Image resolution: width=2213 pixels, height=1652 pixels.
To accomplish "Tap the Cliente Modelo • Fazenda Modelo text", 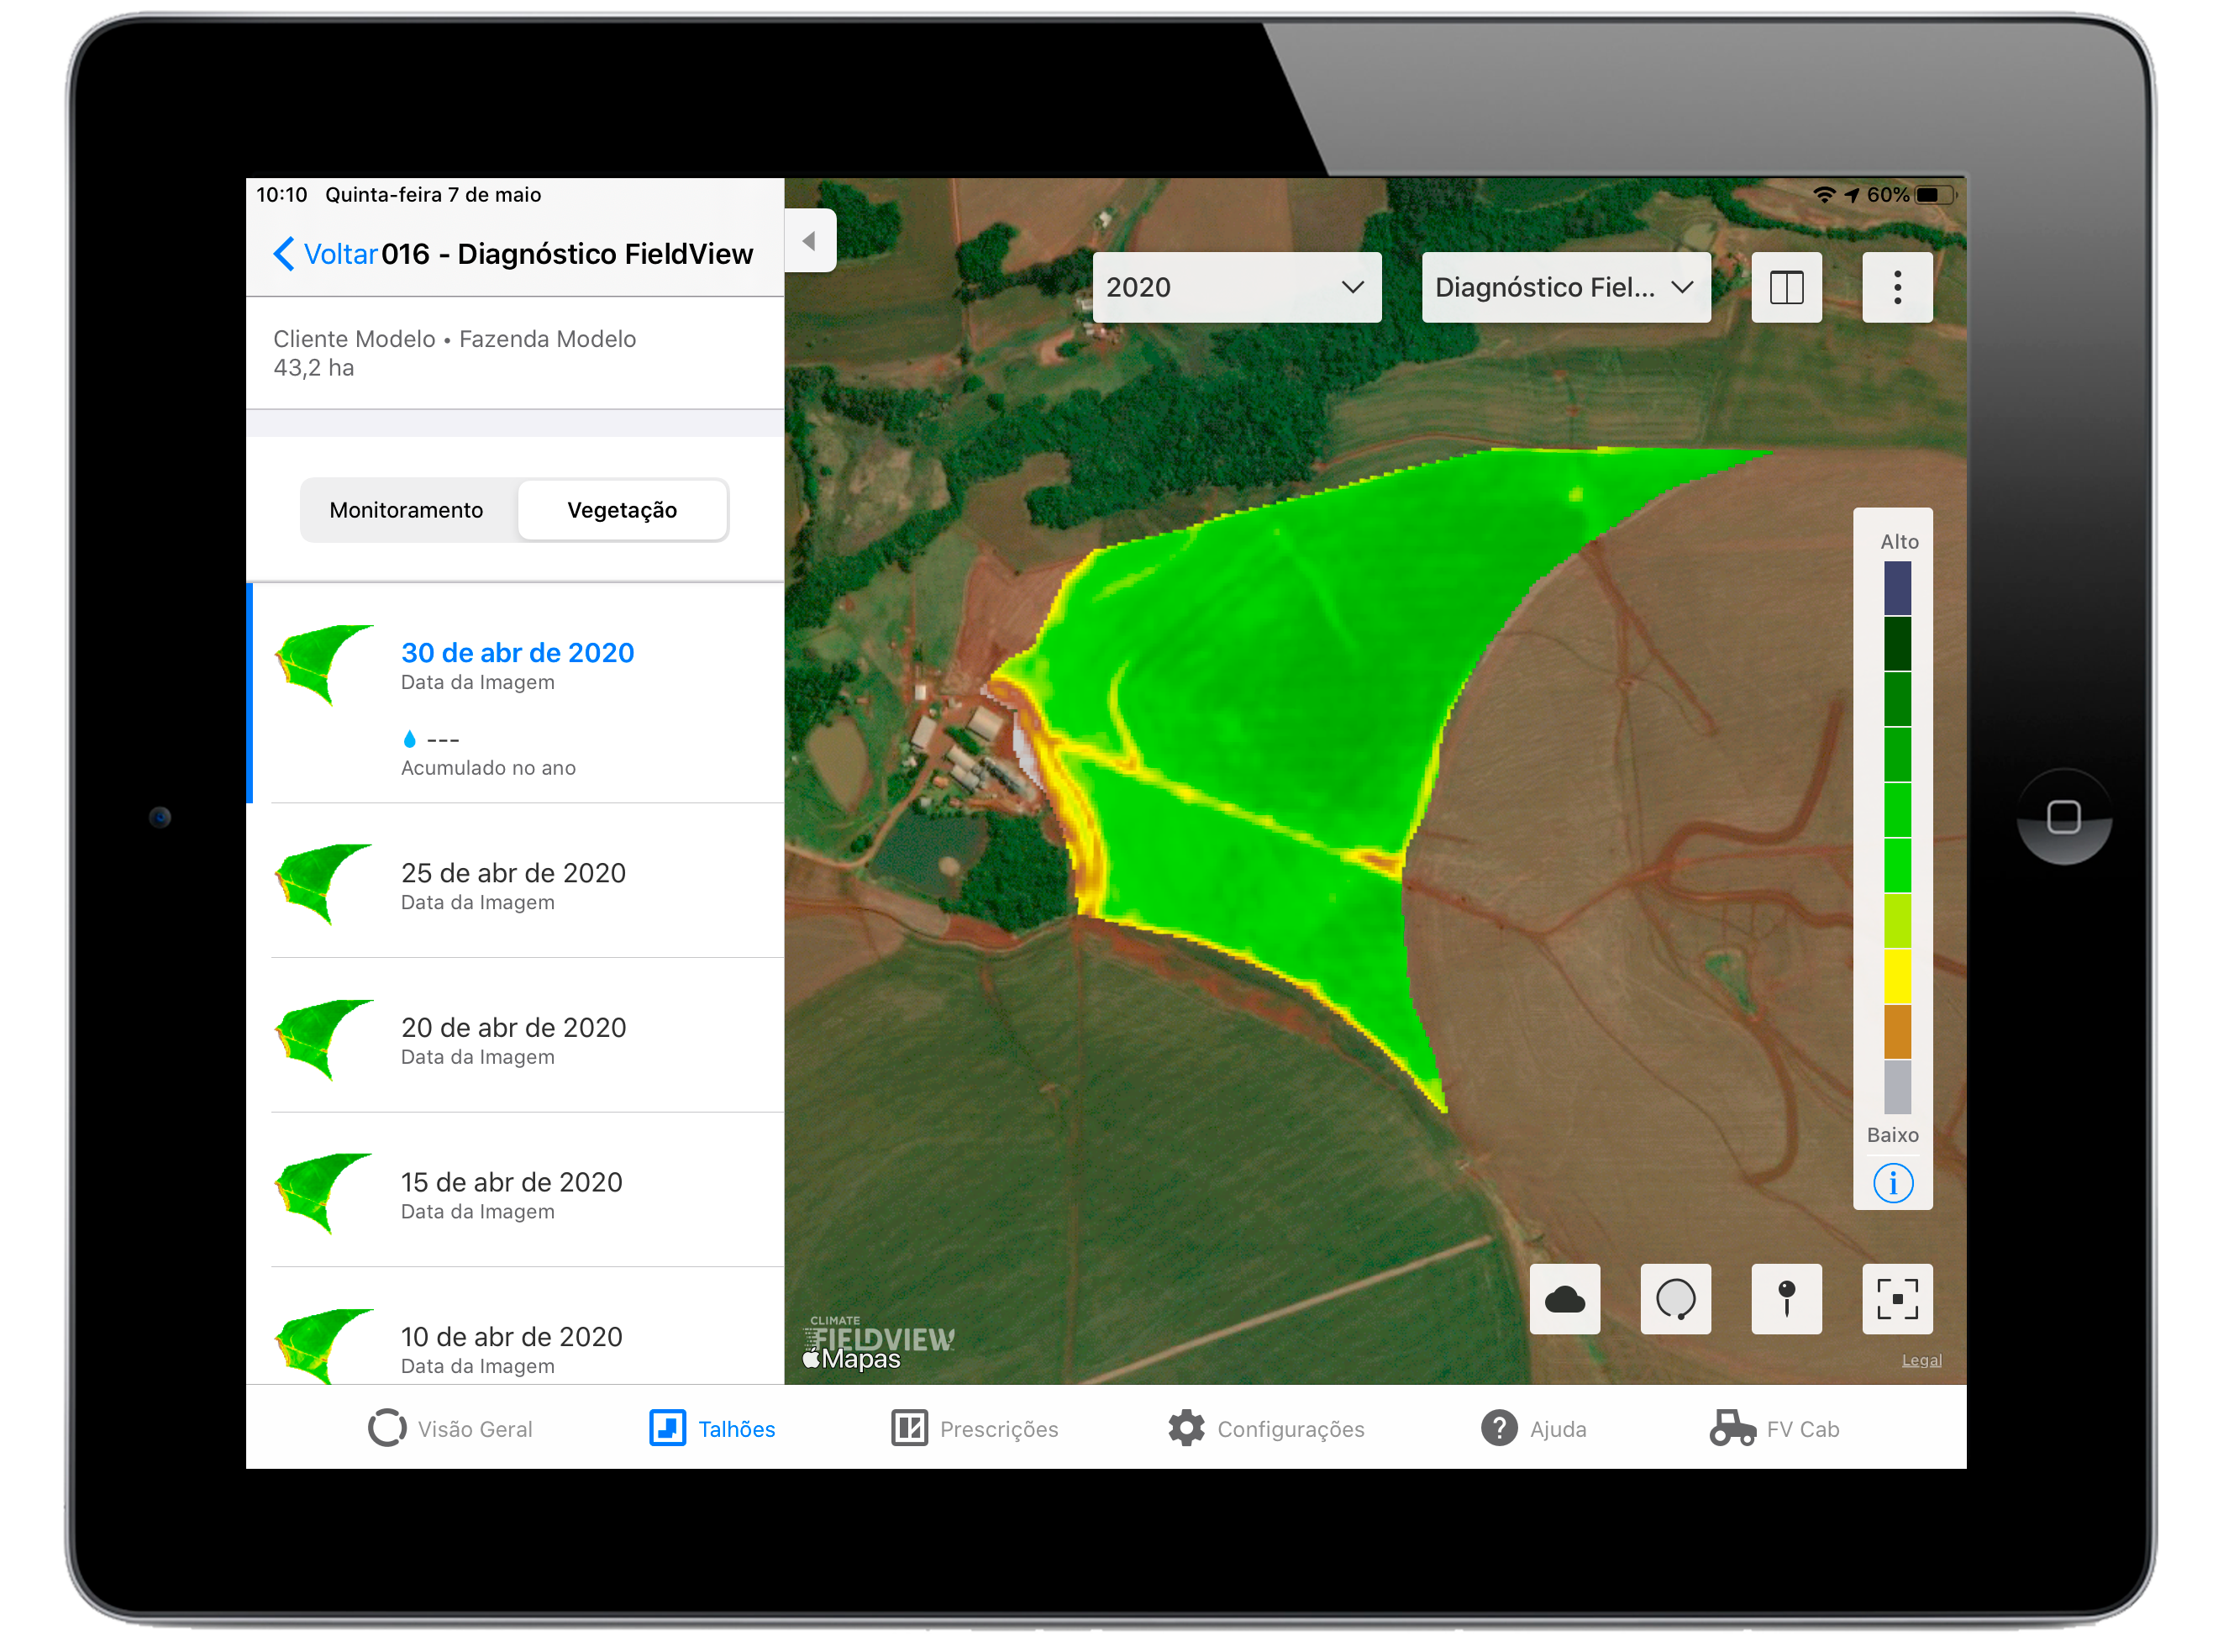I will pos(454,339).
